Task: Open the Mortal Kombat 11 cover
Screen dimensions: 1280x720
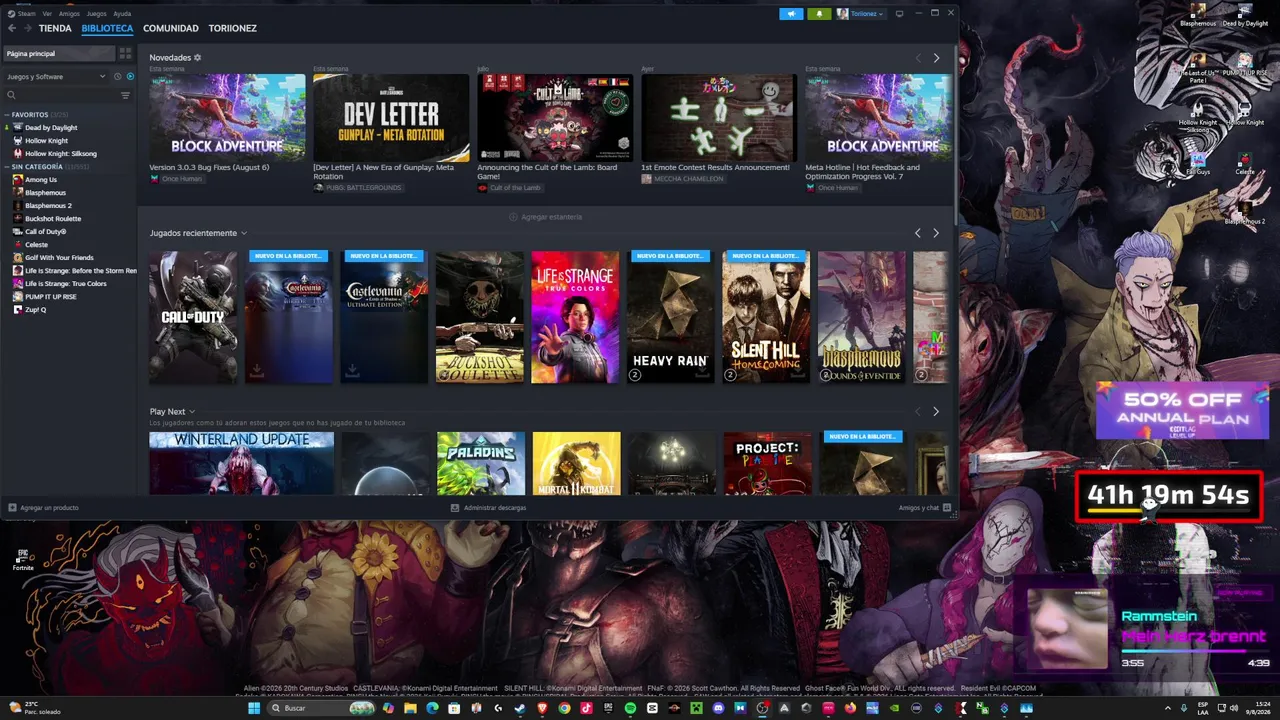Action: point(577,463)
